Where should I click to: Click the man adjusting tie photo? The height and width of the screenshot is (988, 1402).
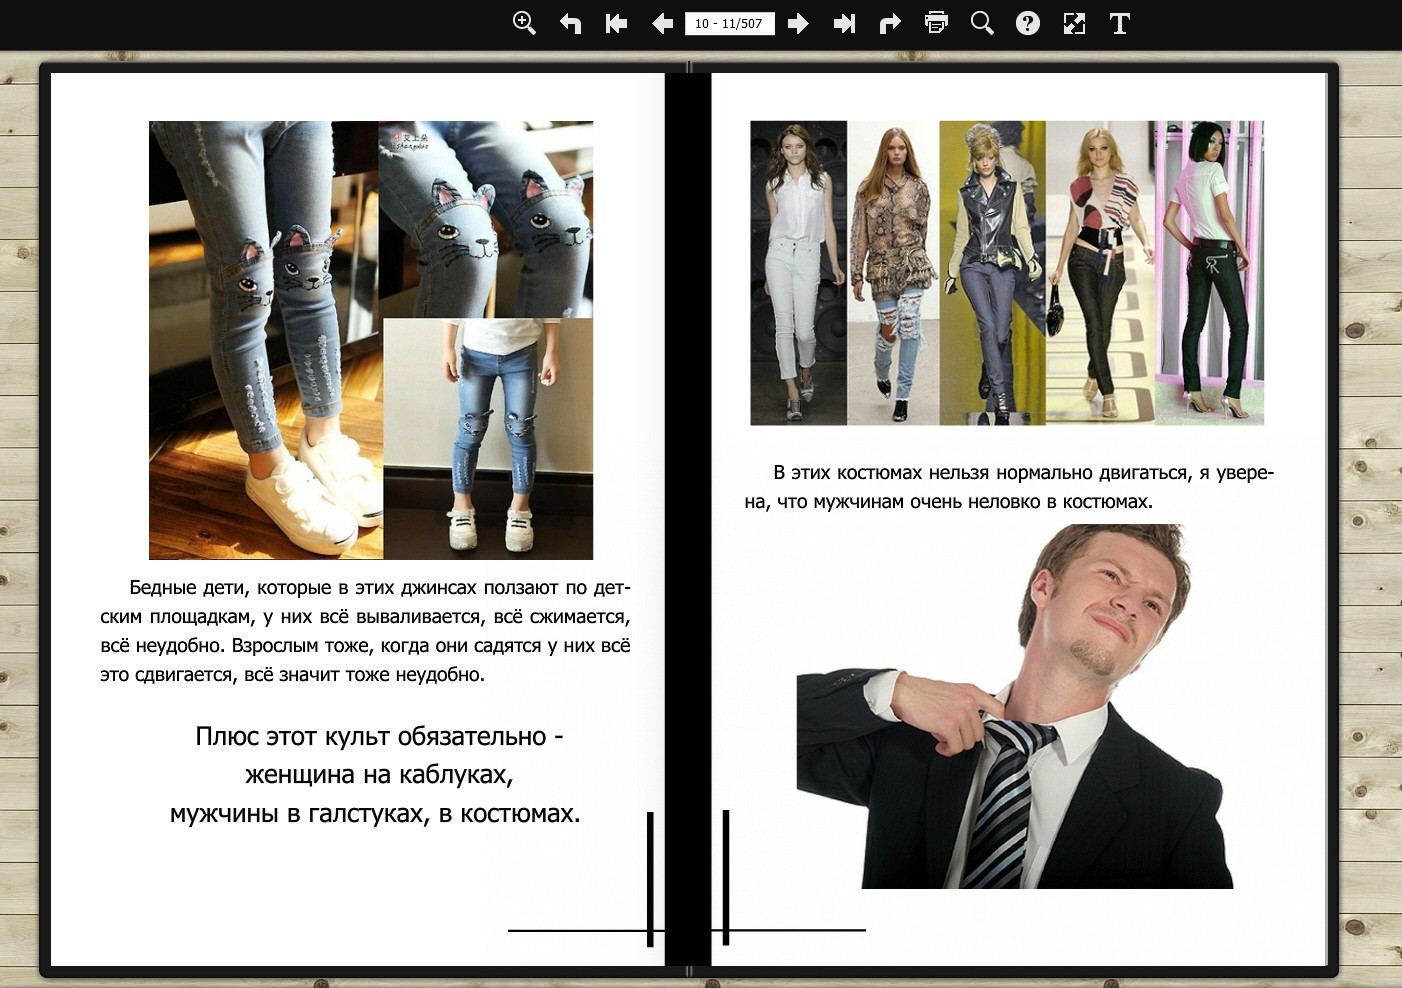tap(1015, 710)
